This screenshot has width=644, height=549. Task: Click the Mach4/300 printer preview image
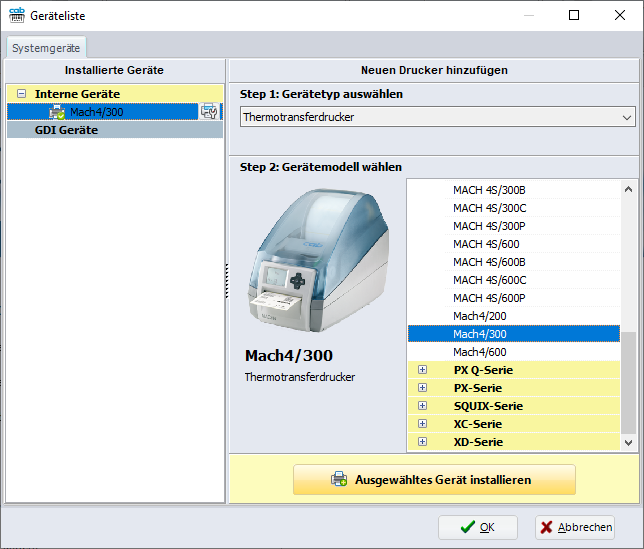tap(315, 260)
